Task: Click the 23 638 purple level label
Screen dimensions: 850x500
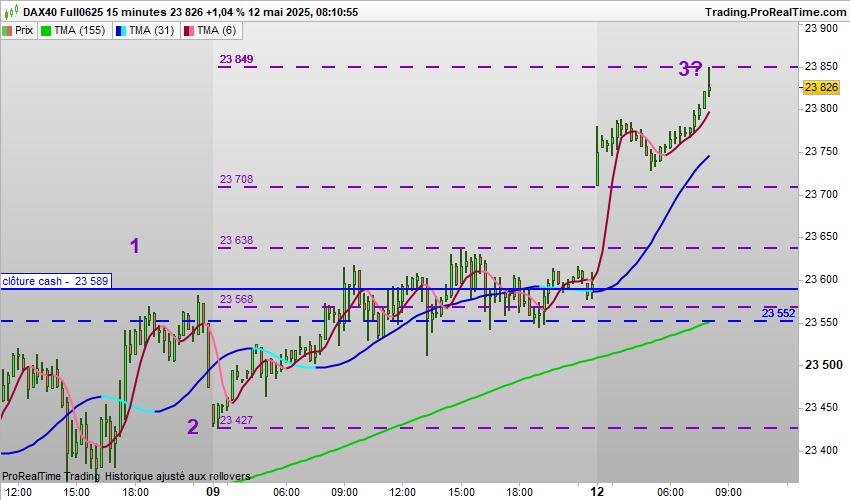Action: click(236, 240)
